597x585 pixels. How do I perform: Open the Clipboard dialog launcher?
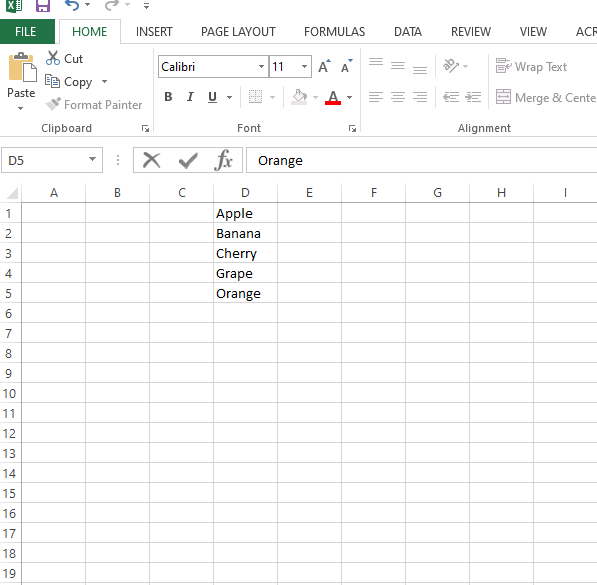(145, 129)
